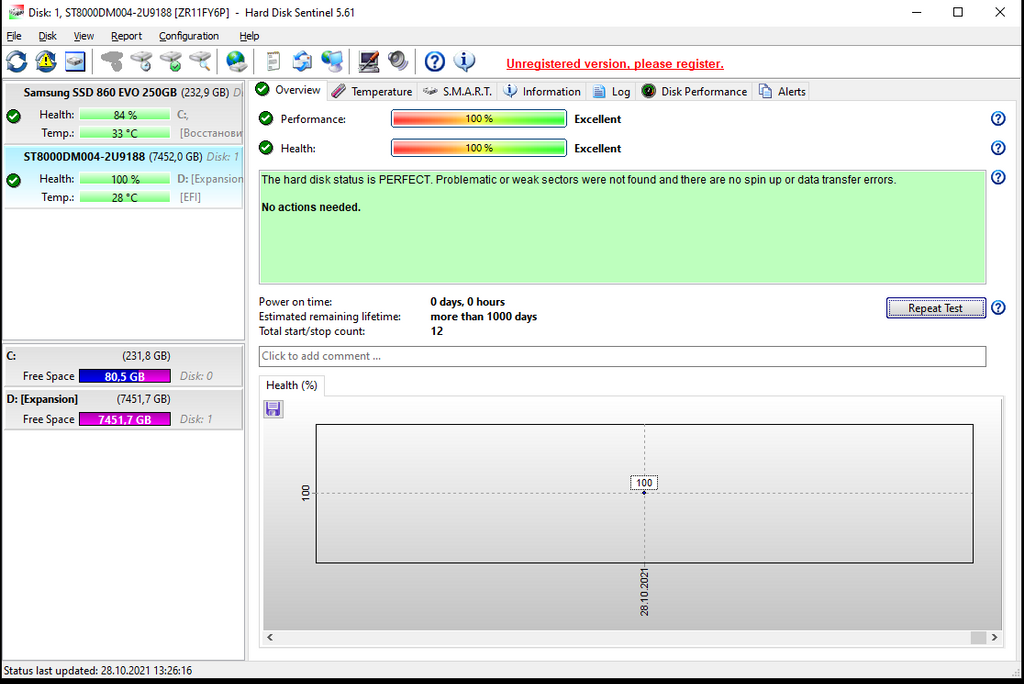Open the Disk menu
This screenshot has width=1024, height=684.
[x=47, y=36]
